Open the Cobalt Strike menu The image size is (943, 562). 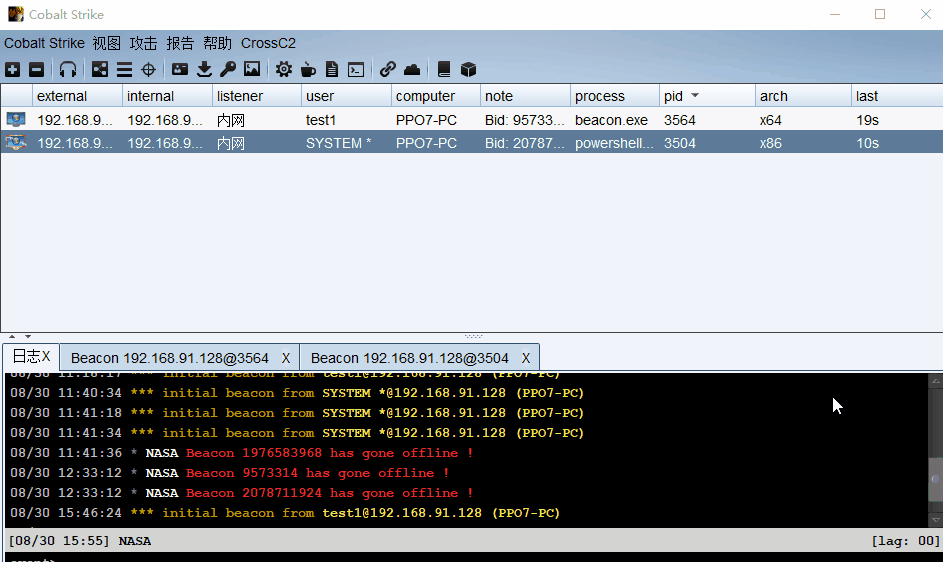[45, 43]
